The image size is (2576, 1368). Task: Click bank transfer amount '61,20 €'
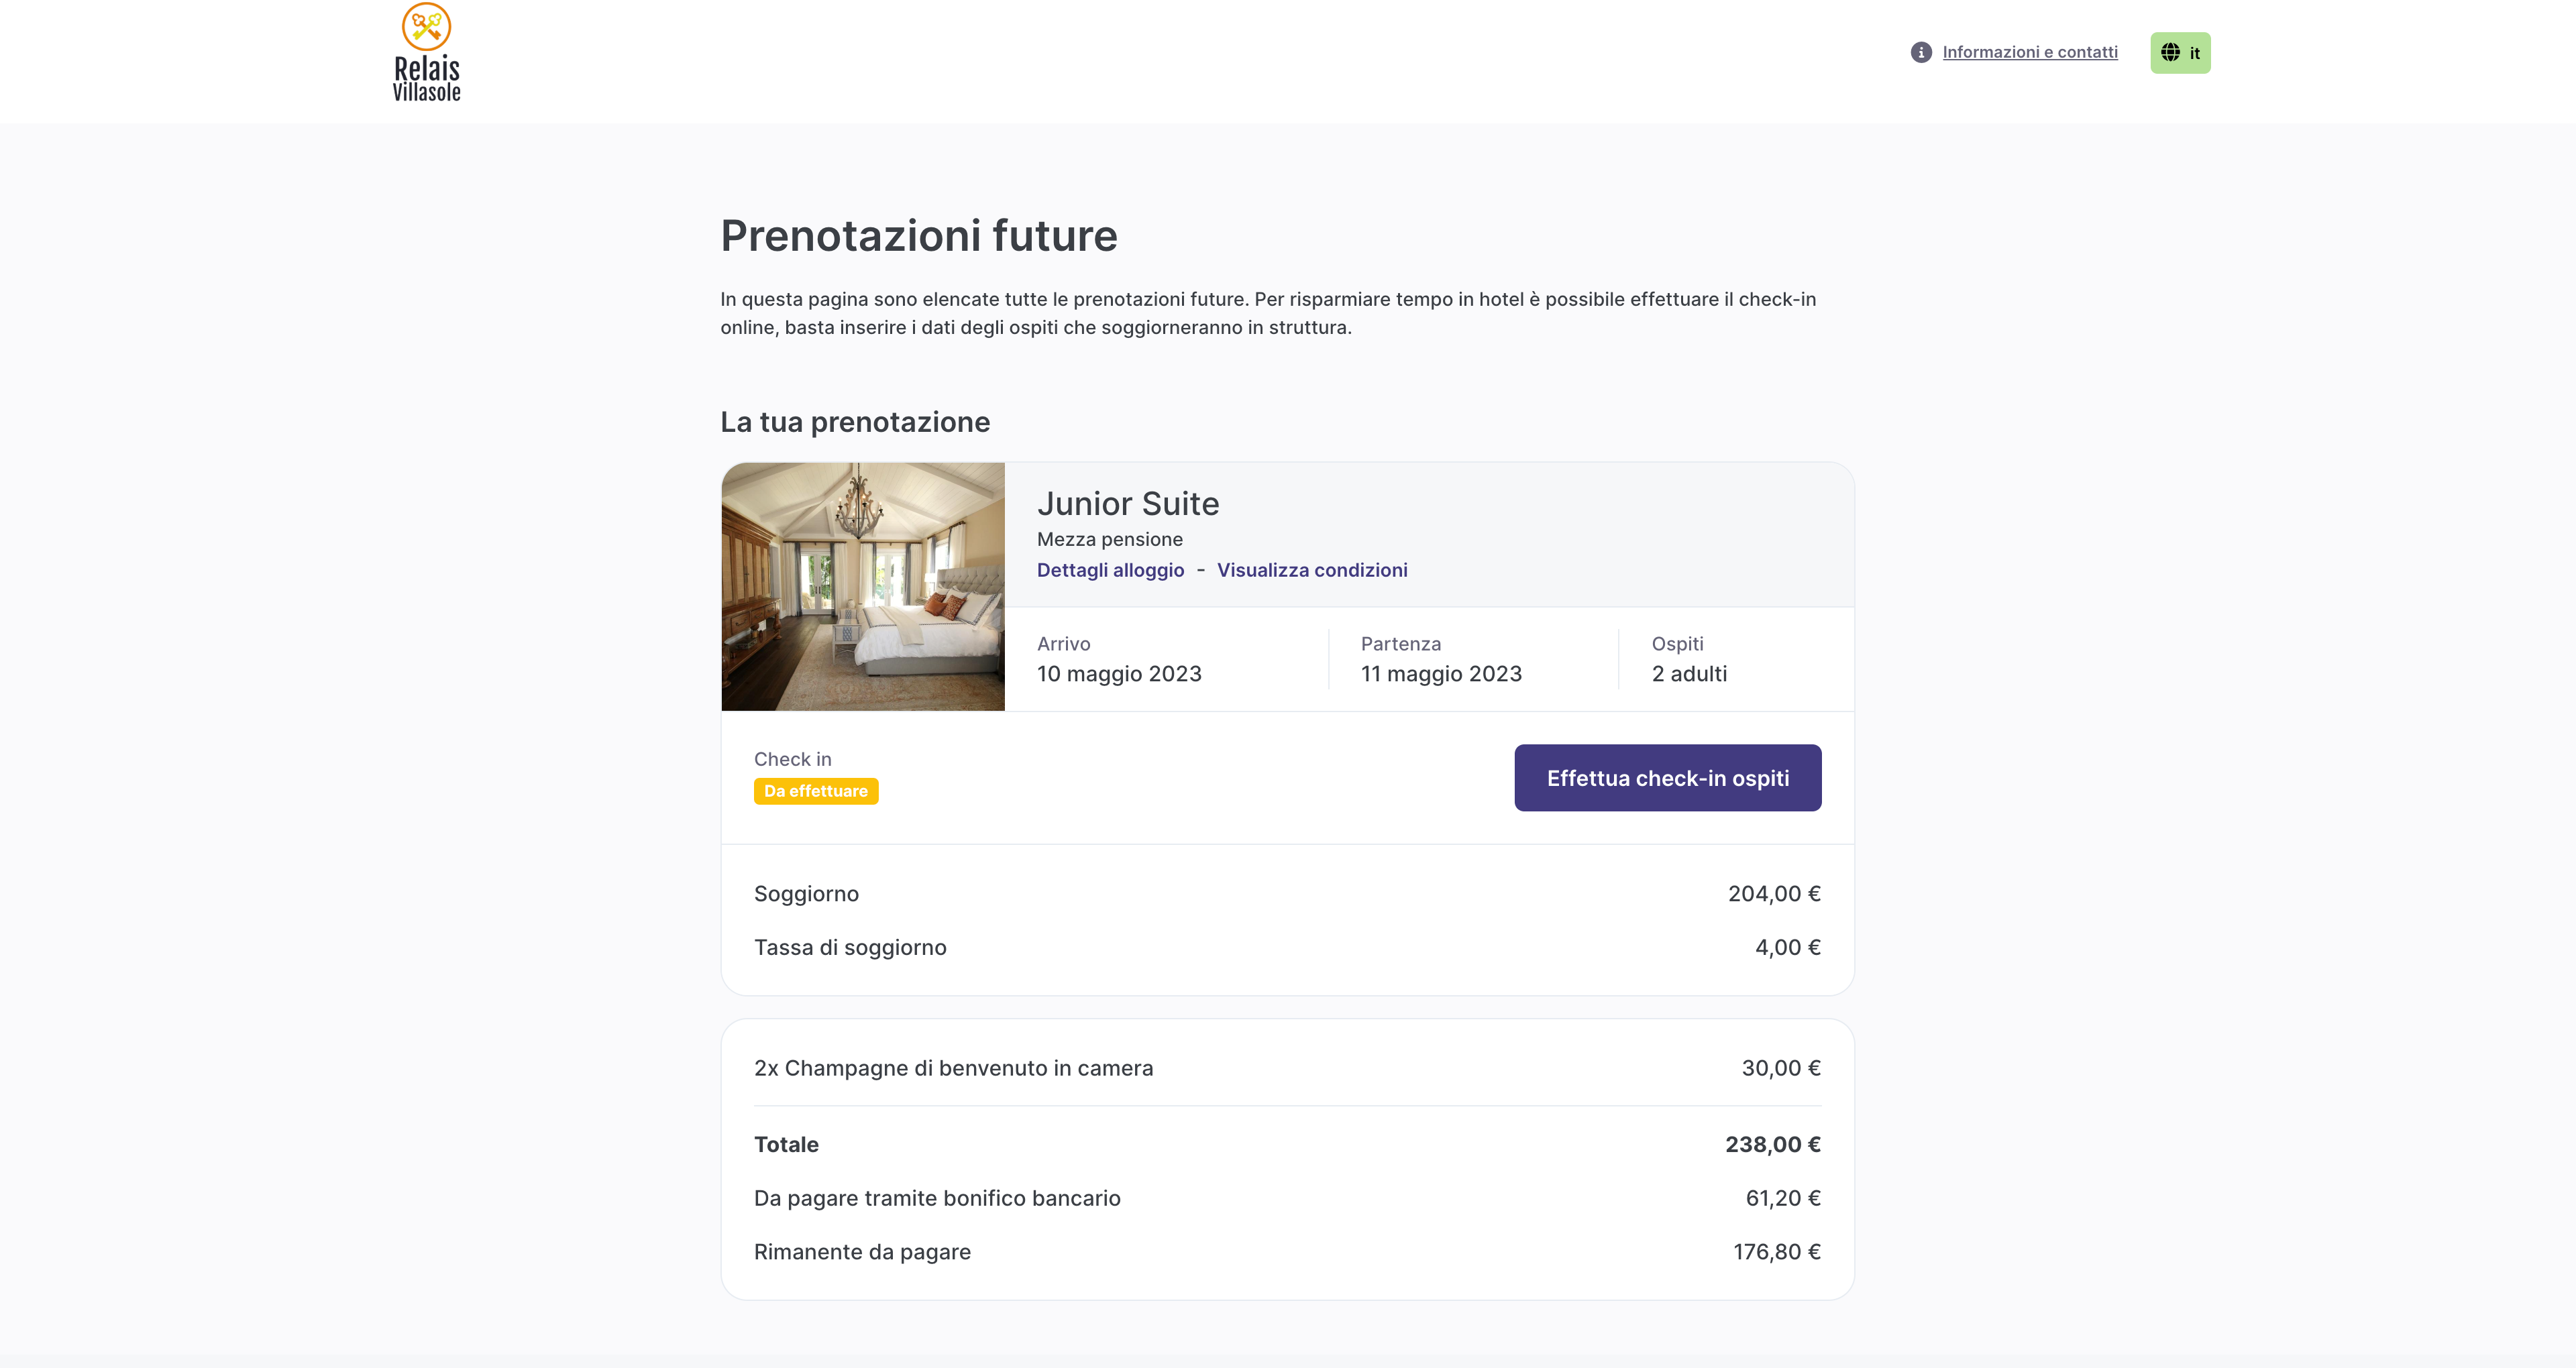pyautogui.click(x=1783, y=1198)
